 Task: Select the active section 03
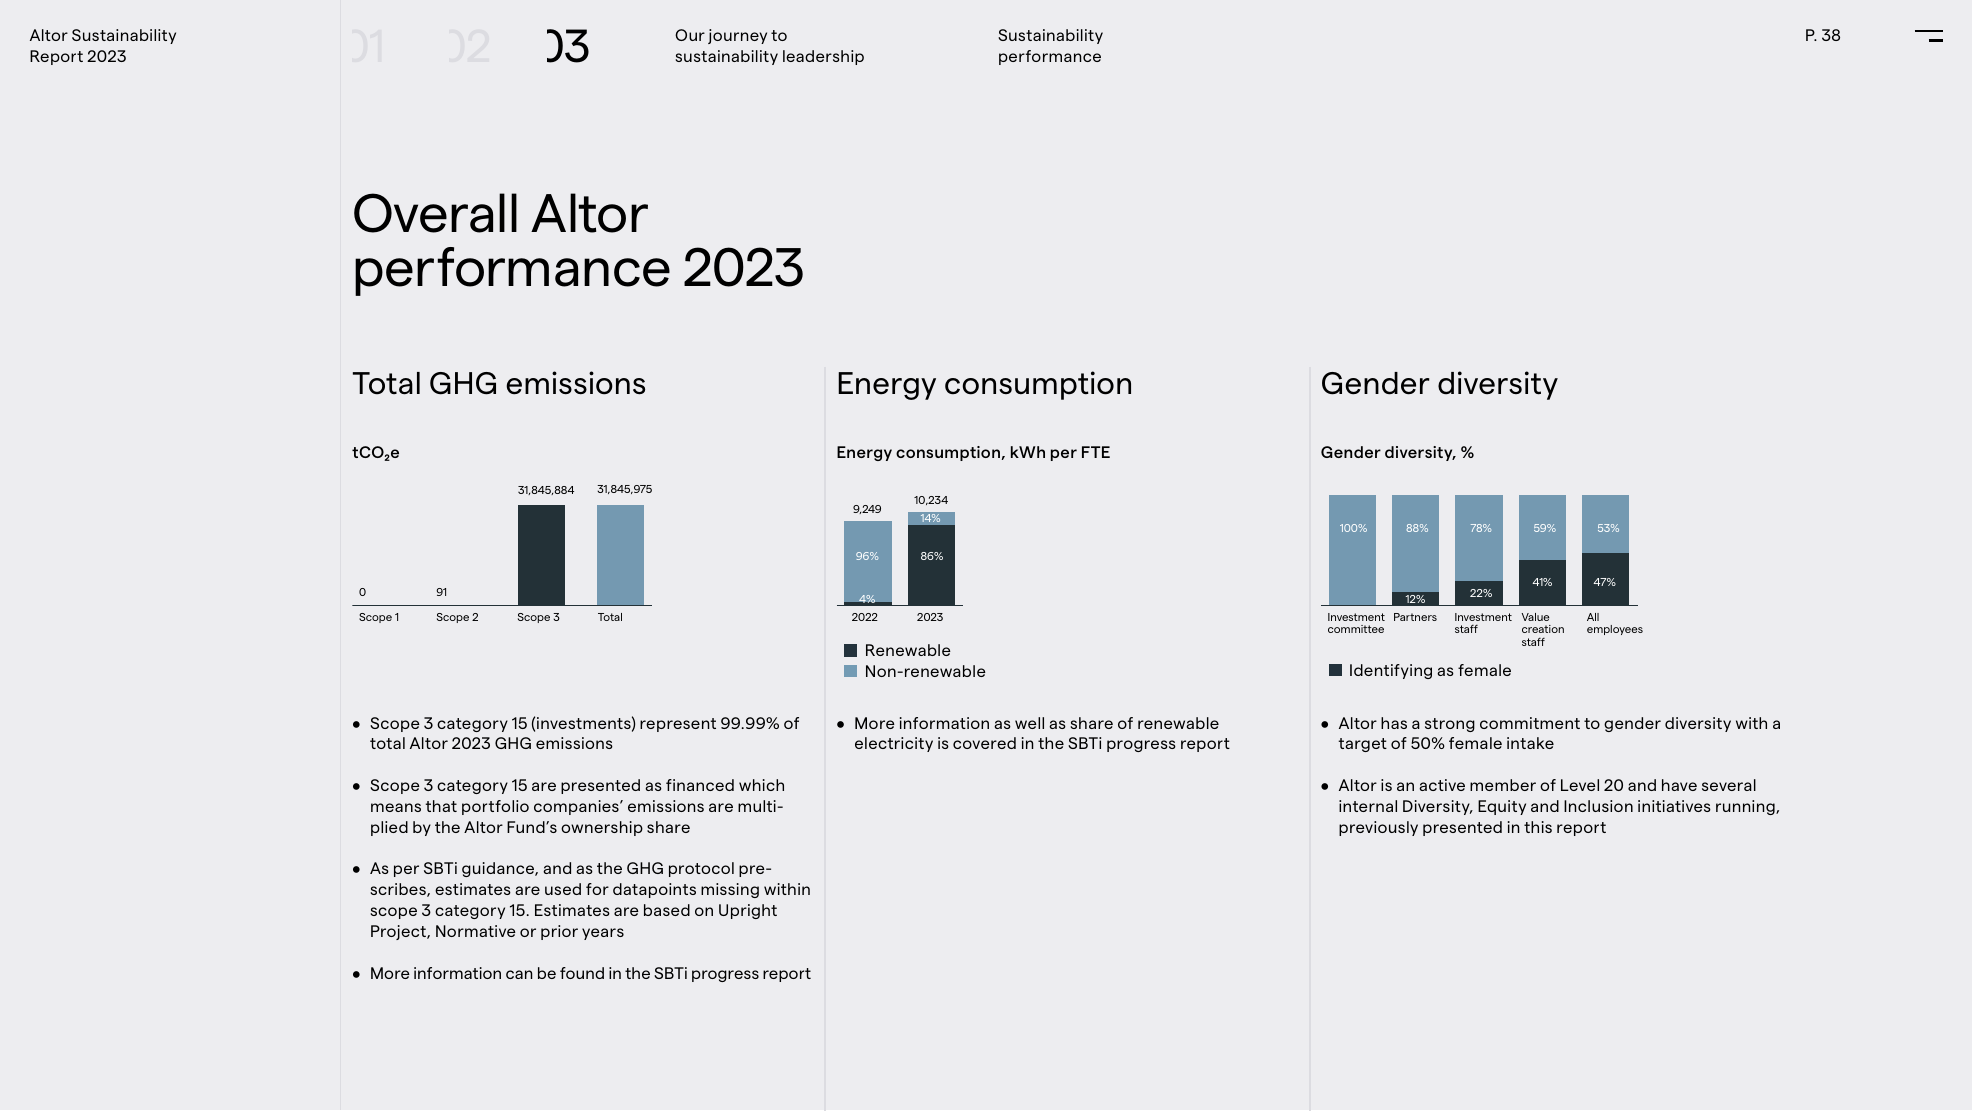click(568, 46)
